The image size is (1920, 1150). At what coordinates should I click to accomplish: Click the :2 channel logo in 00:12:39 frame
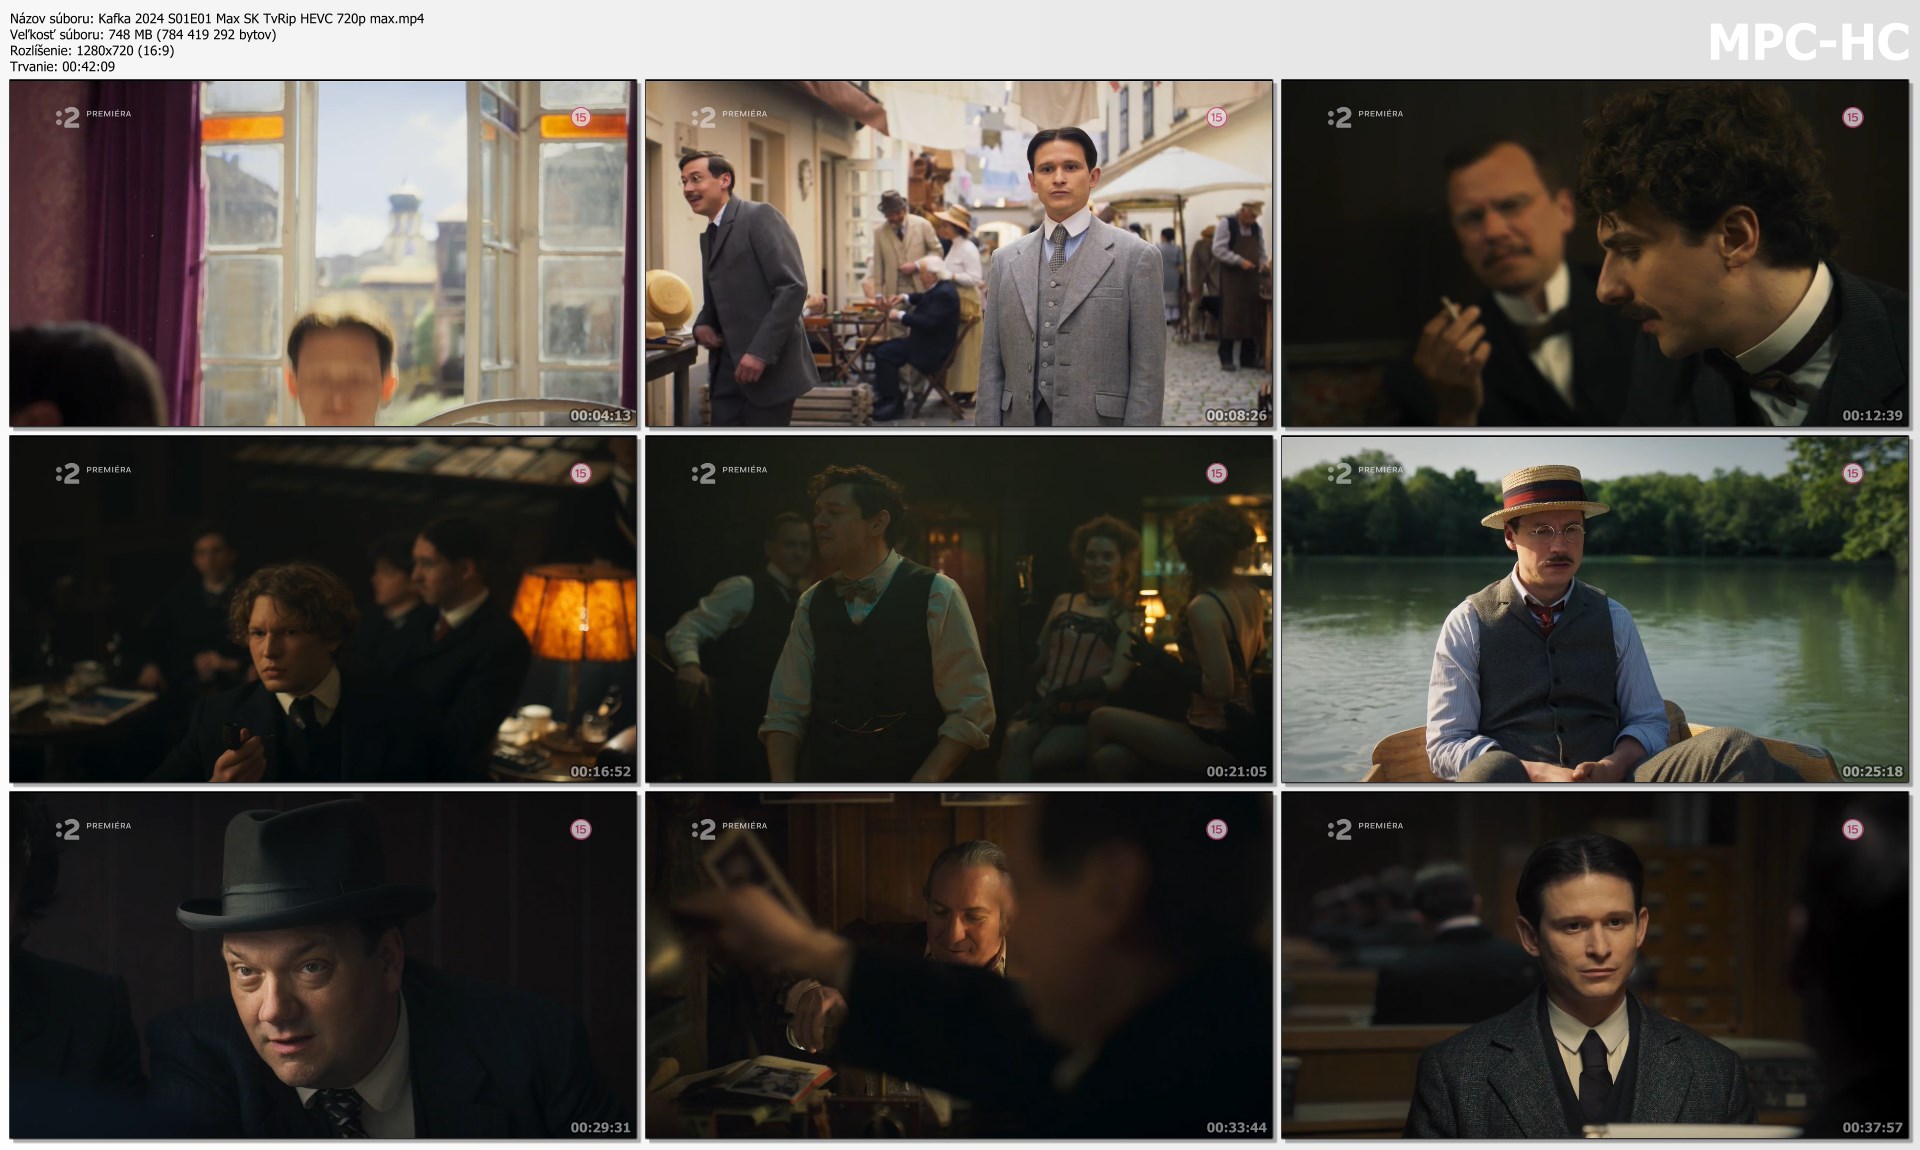1339,118
